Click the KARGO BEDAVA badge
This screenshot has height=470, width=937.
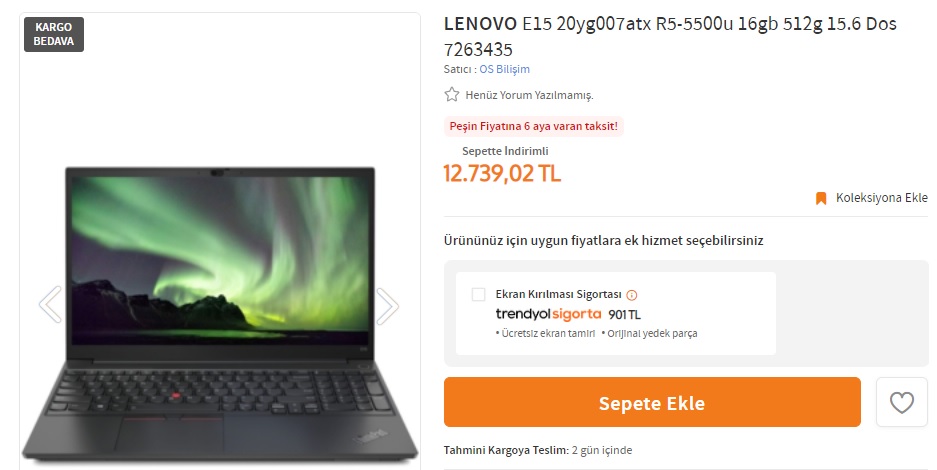point(54,34)
